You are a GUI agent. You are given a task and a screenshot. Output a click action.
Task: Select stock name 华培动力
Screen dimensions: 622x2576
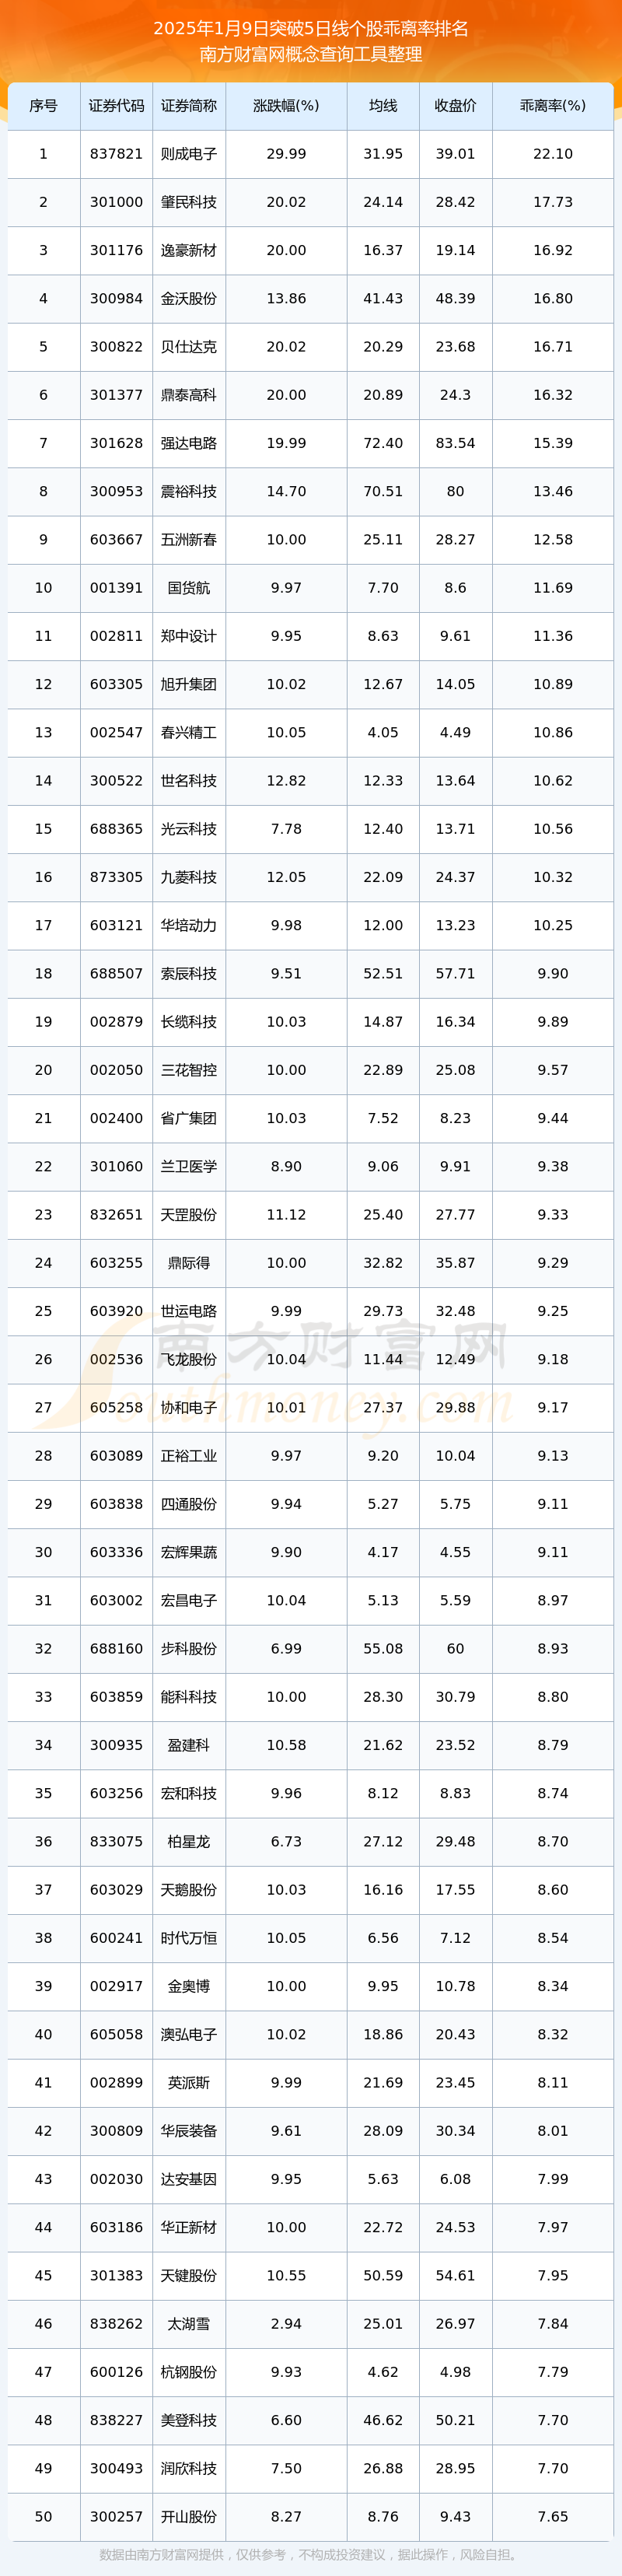tap(189, 925)
